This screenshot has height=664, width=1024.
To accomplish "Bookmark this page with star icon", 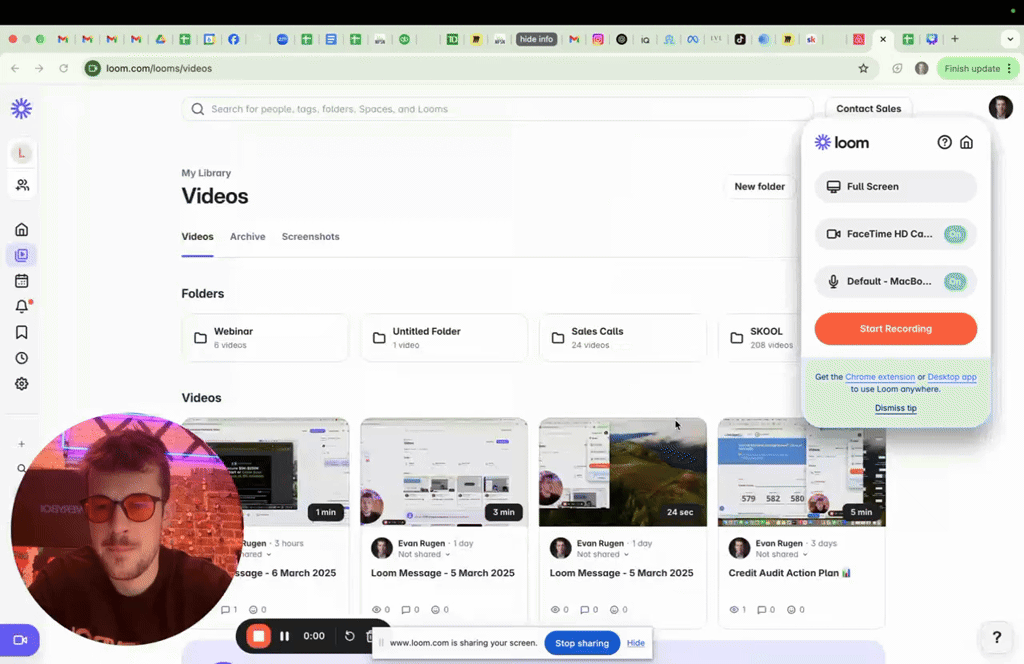I will coord(863,69).
